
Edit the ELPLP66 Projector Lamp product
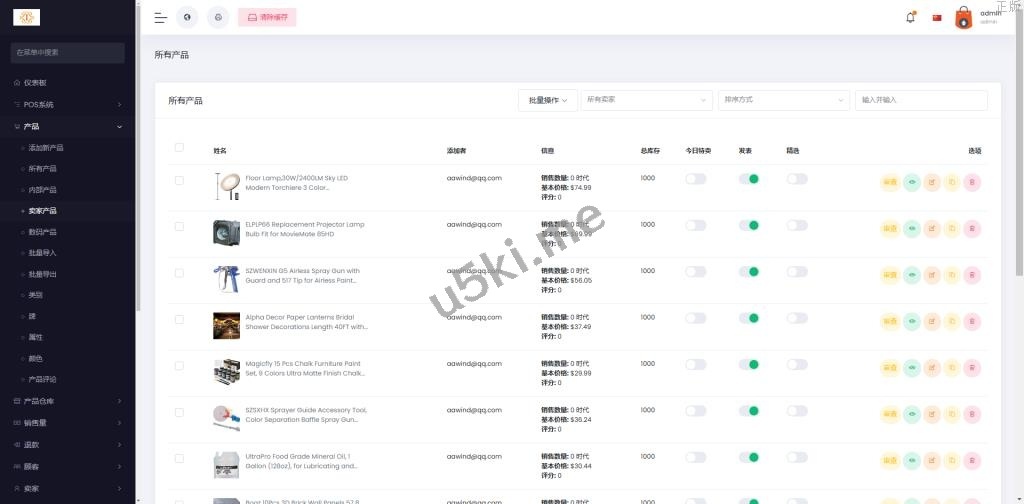pos(932,228)
